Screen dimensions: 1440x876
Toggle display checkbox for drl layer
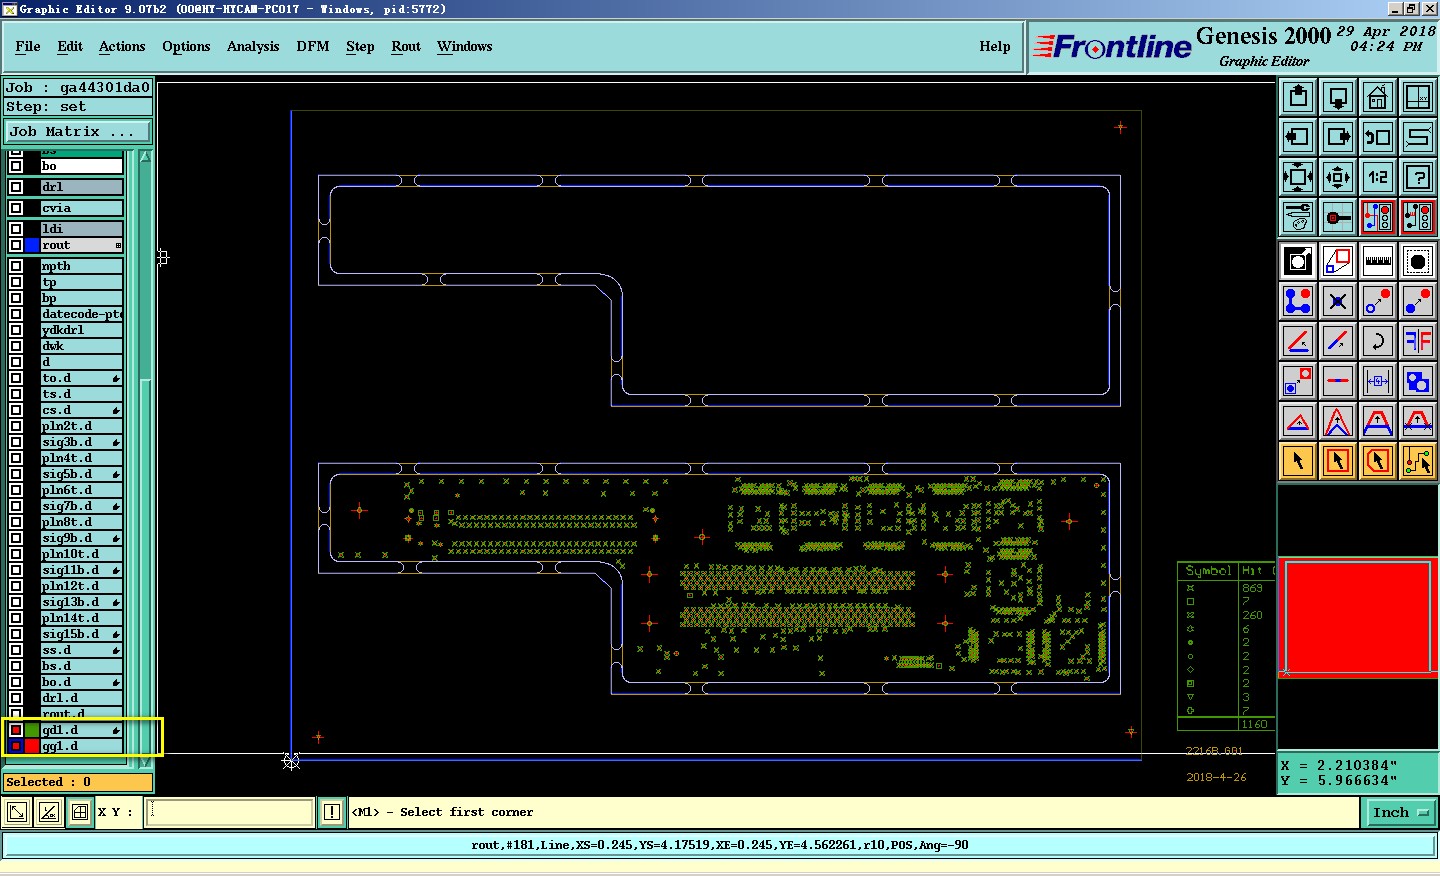(16, 187)
